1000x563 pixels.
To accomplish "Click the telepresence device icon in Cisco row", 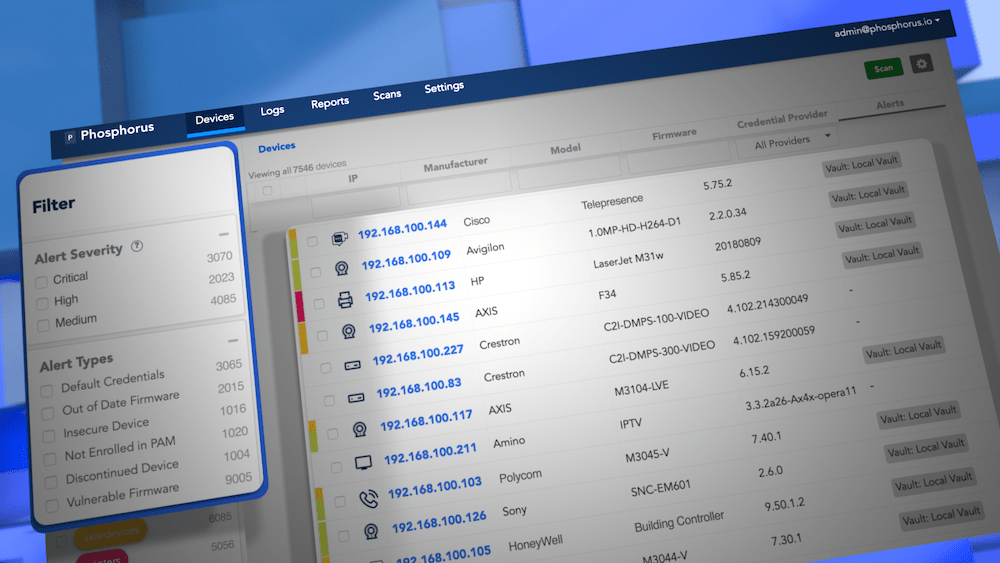I will (339, 239).
